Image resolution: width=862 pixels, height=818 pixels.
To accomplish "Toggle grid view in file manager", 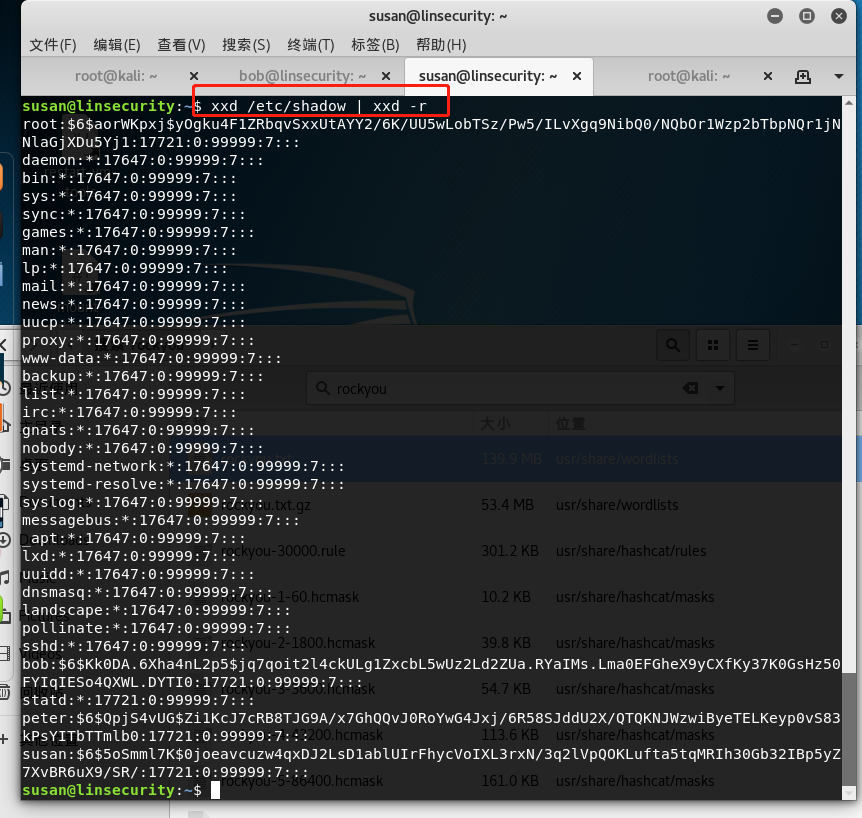I will (713, 345).
